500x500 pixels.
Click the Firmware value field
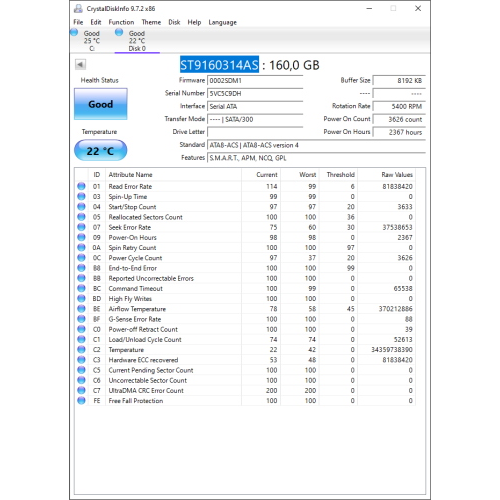point(255,81)
